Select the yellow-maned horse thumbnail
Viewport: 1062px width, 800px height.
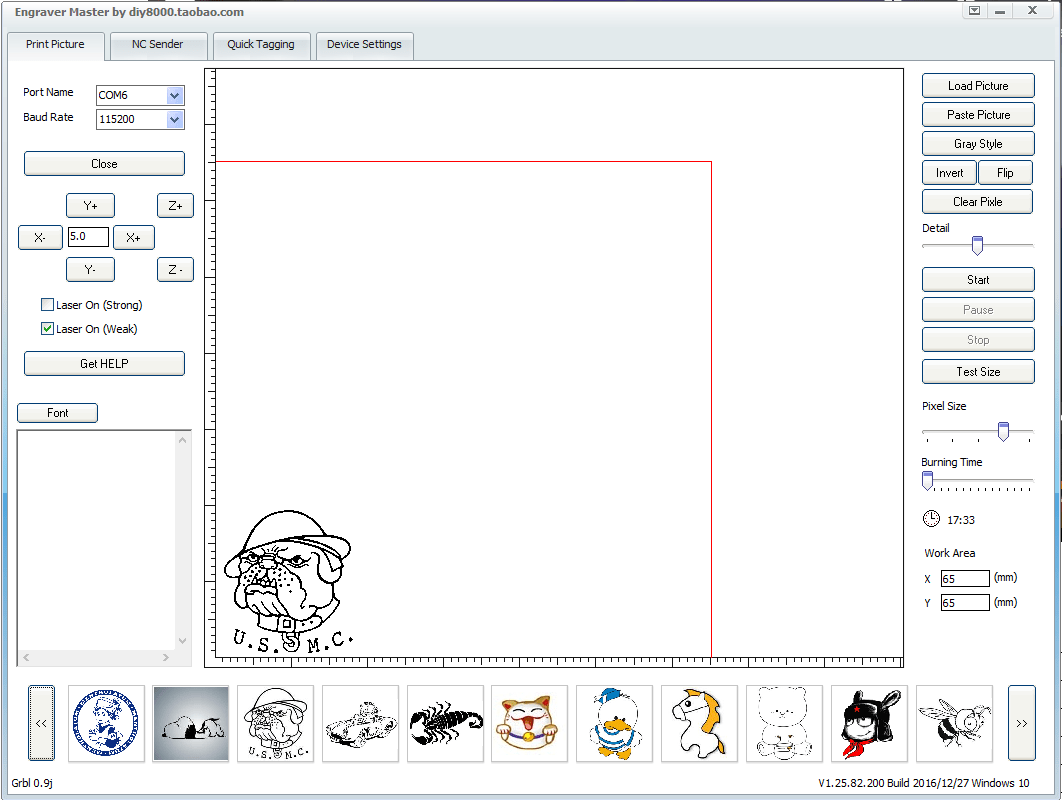tap(700, 723)
